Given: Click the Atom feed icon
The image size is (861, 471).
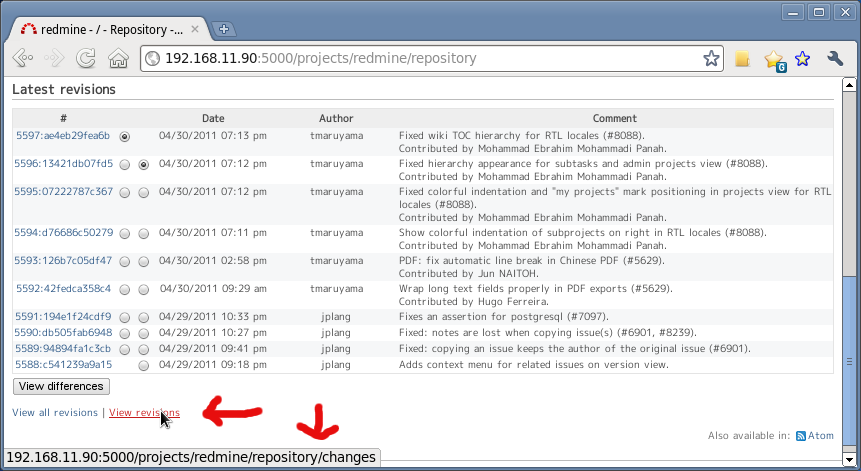Looking at the screenshot, I should [x=801, y=436].
